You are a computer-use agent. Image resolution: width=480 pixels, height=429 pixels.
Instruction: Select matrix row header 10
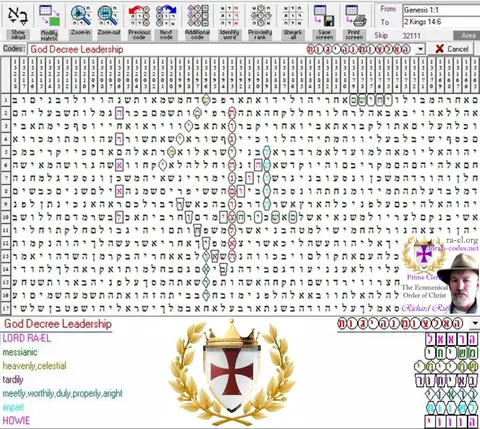[x=5, y=217]
